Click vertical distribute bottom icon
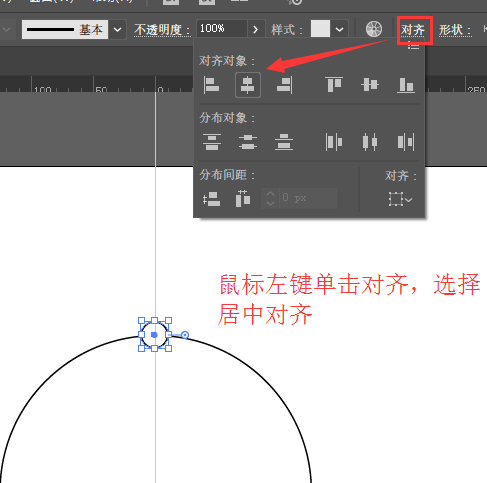Screen dimensions: 487x483 coord(284,142)
